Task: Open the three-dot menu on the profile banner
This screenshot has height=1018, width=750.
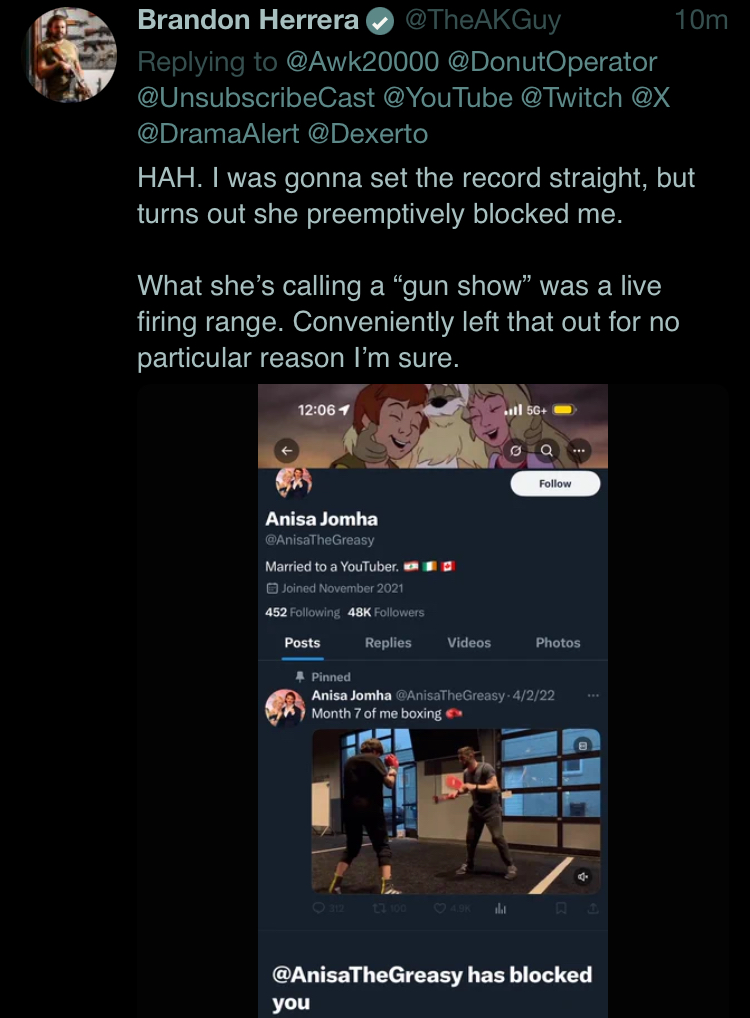Action: pos(579,450)
